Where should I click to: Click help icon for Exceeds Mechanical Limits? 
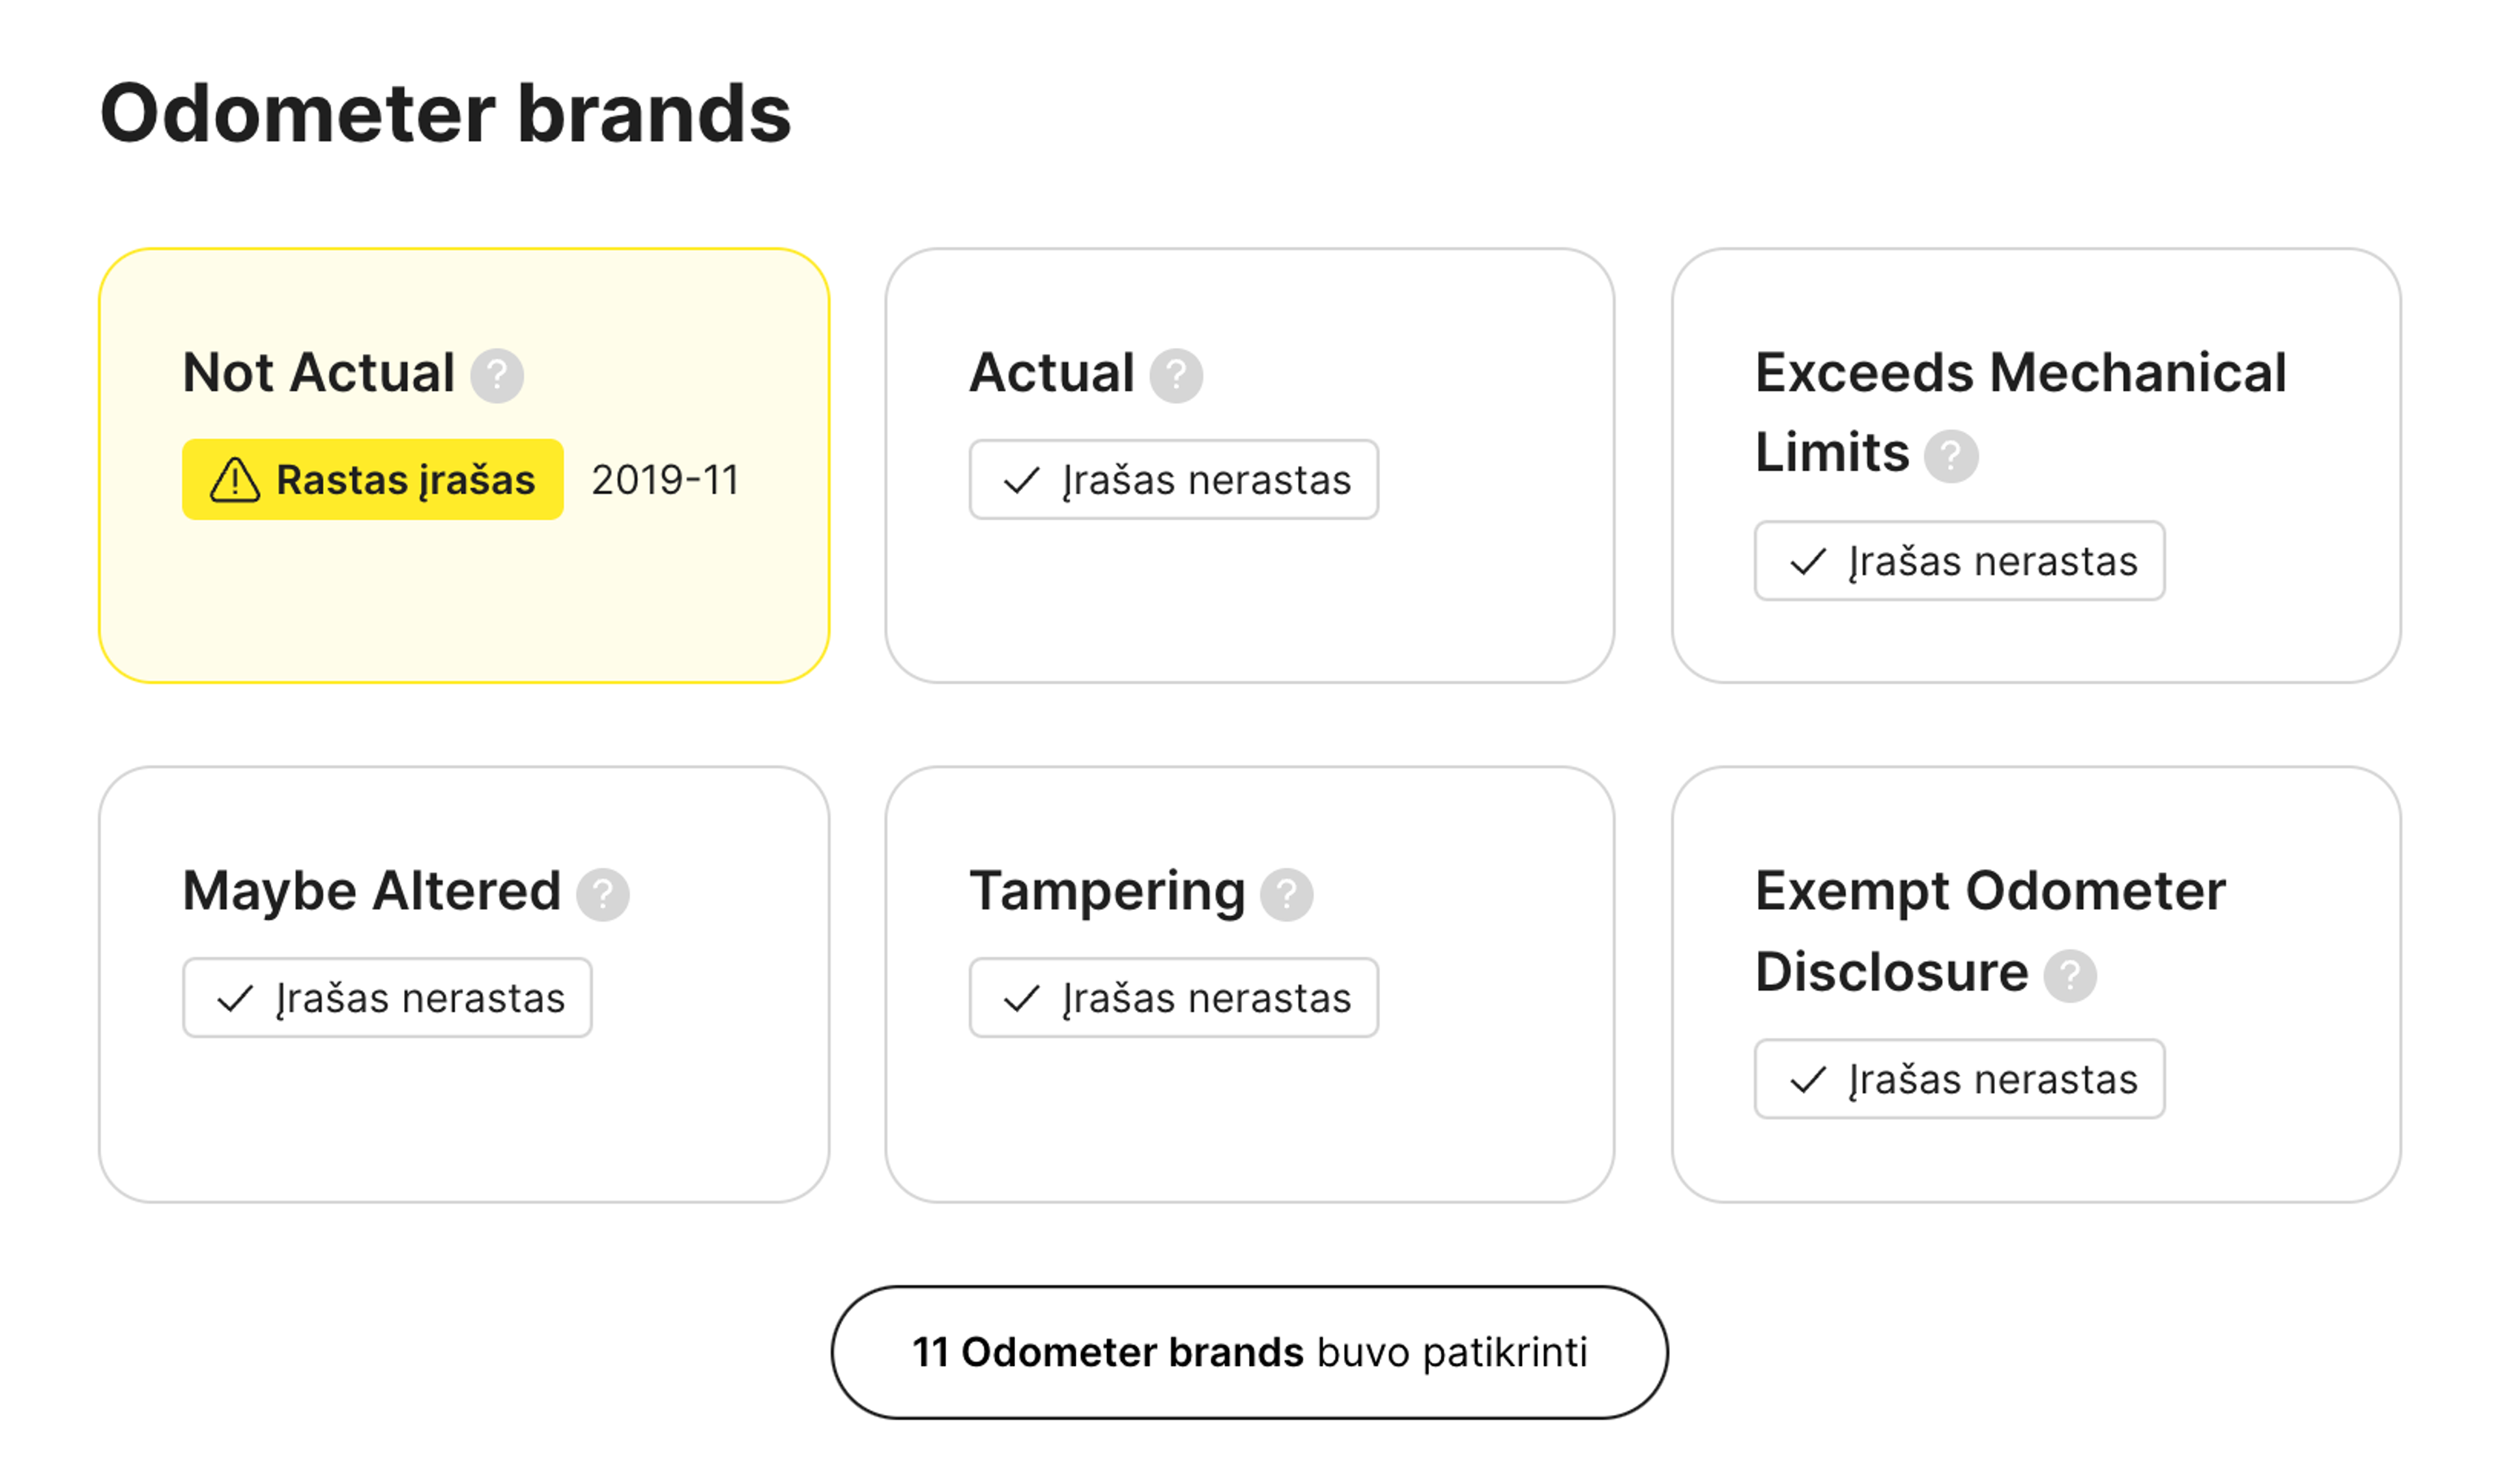click(x=1951, y=456)
